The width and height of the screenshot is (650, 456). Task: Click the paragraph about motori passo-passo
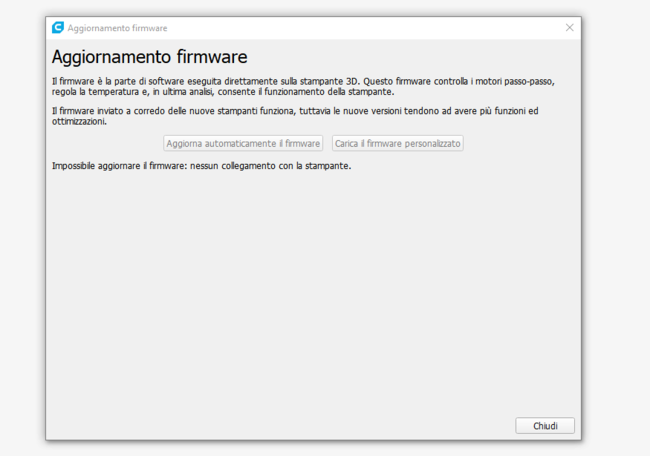click(300, 86)
